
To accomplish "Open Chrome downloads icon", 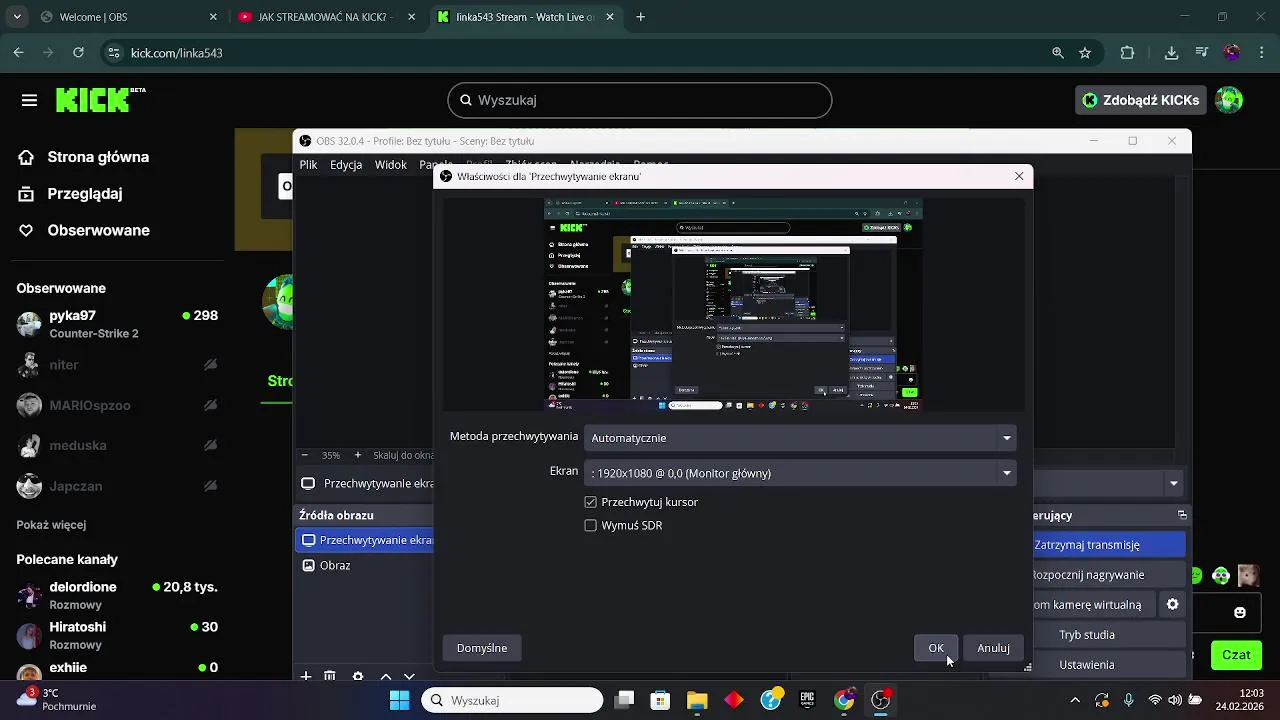I will tap(1172, 53).
